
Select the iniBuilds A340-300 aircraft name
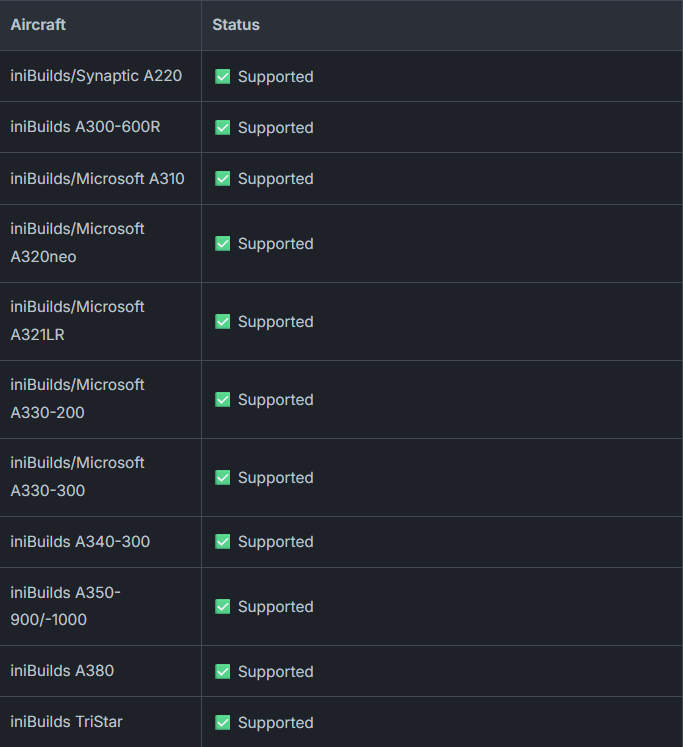pos(80,542)
